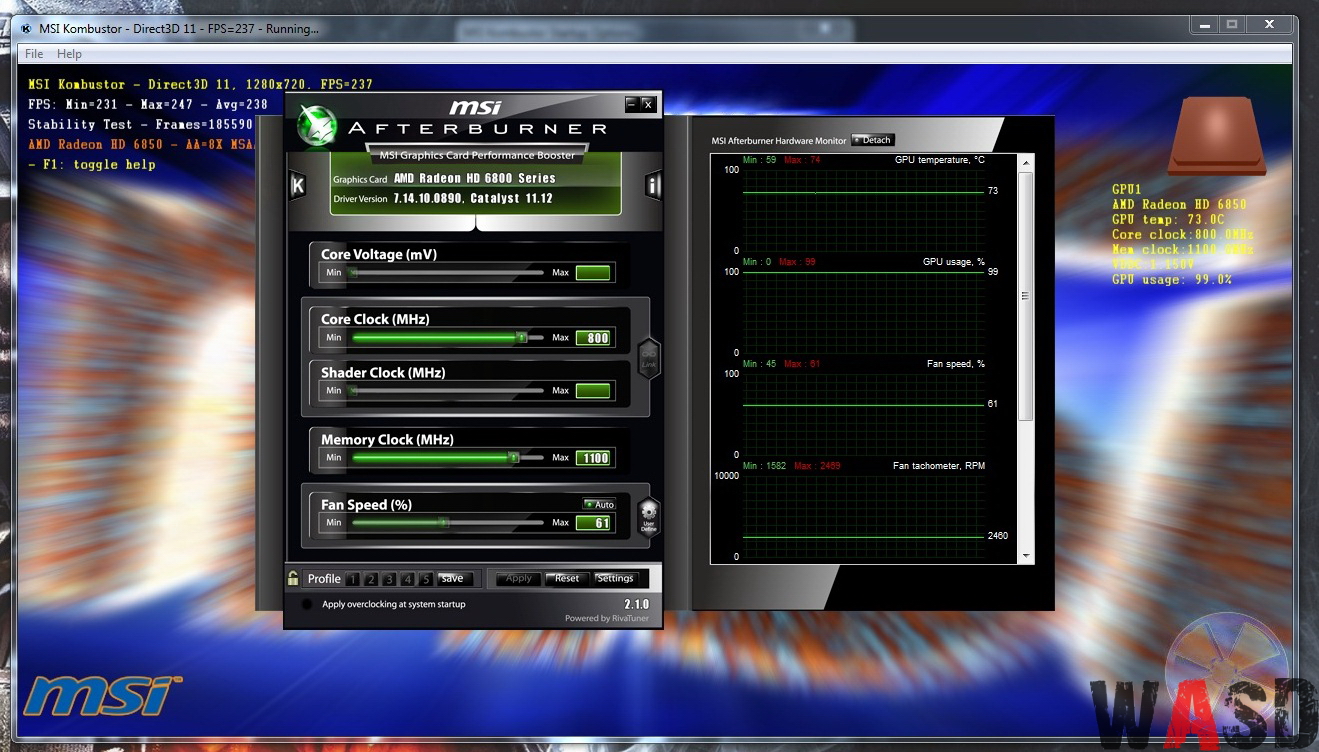Maximize the Kombustor window

[1231, 24]
